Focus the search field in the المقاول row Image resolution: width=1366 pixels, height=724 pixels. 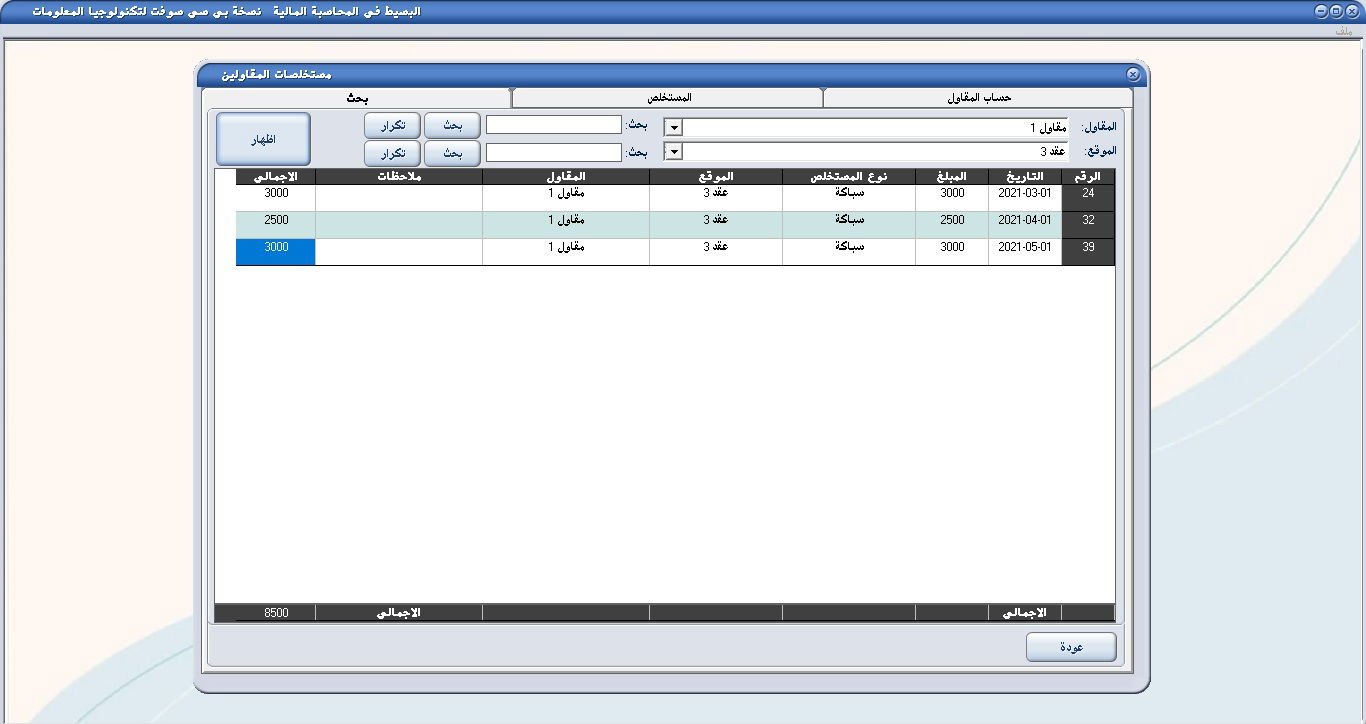(x=554, y=125)
